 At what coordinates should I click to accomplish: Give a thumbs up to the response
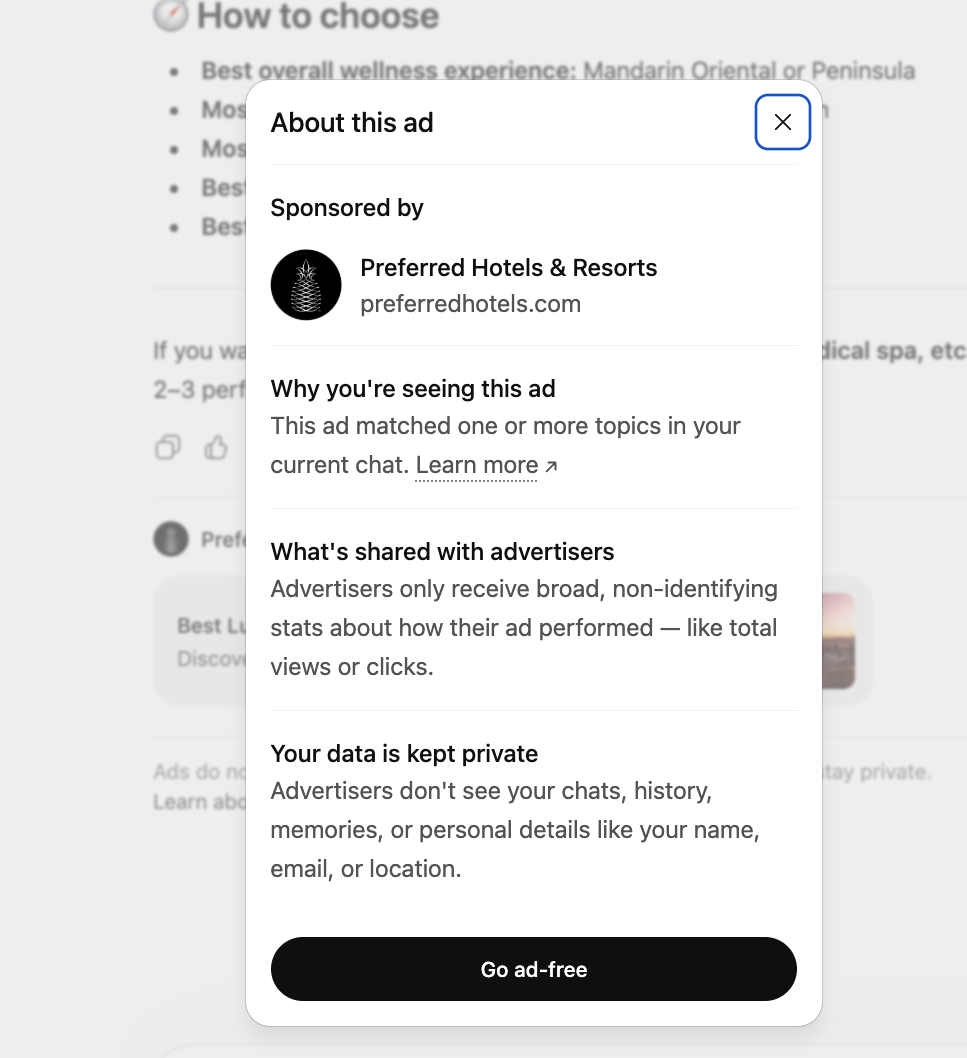click(x=216, y=448)
